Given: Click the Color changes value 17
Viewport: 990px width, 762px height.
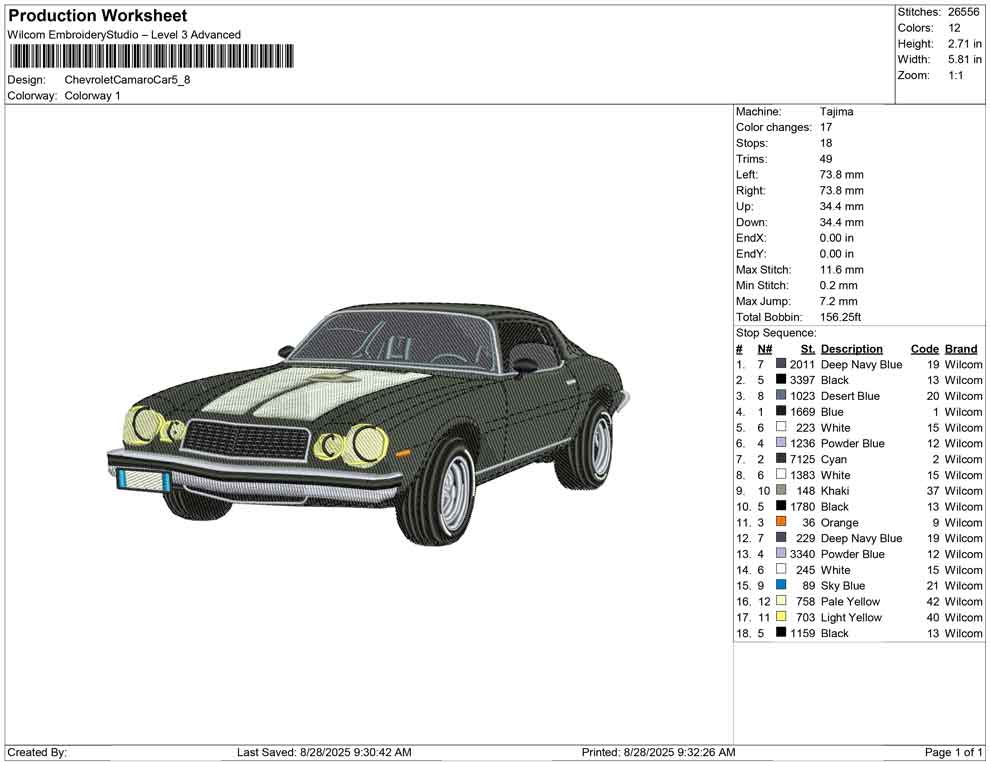Looking at the screenshot, I should [x=826, y=128].
